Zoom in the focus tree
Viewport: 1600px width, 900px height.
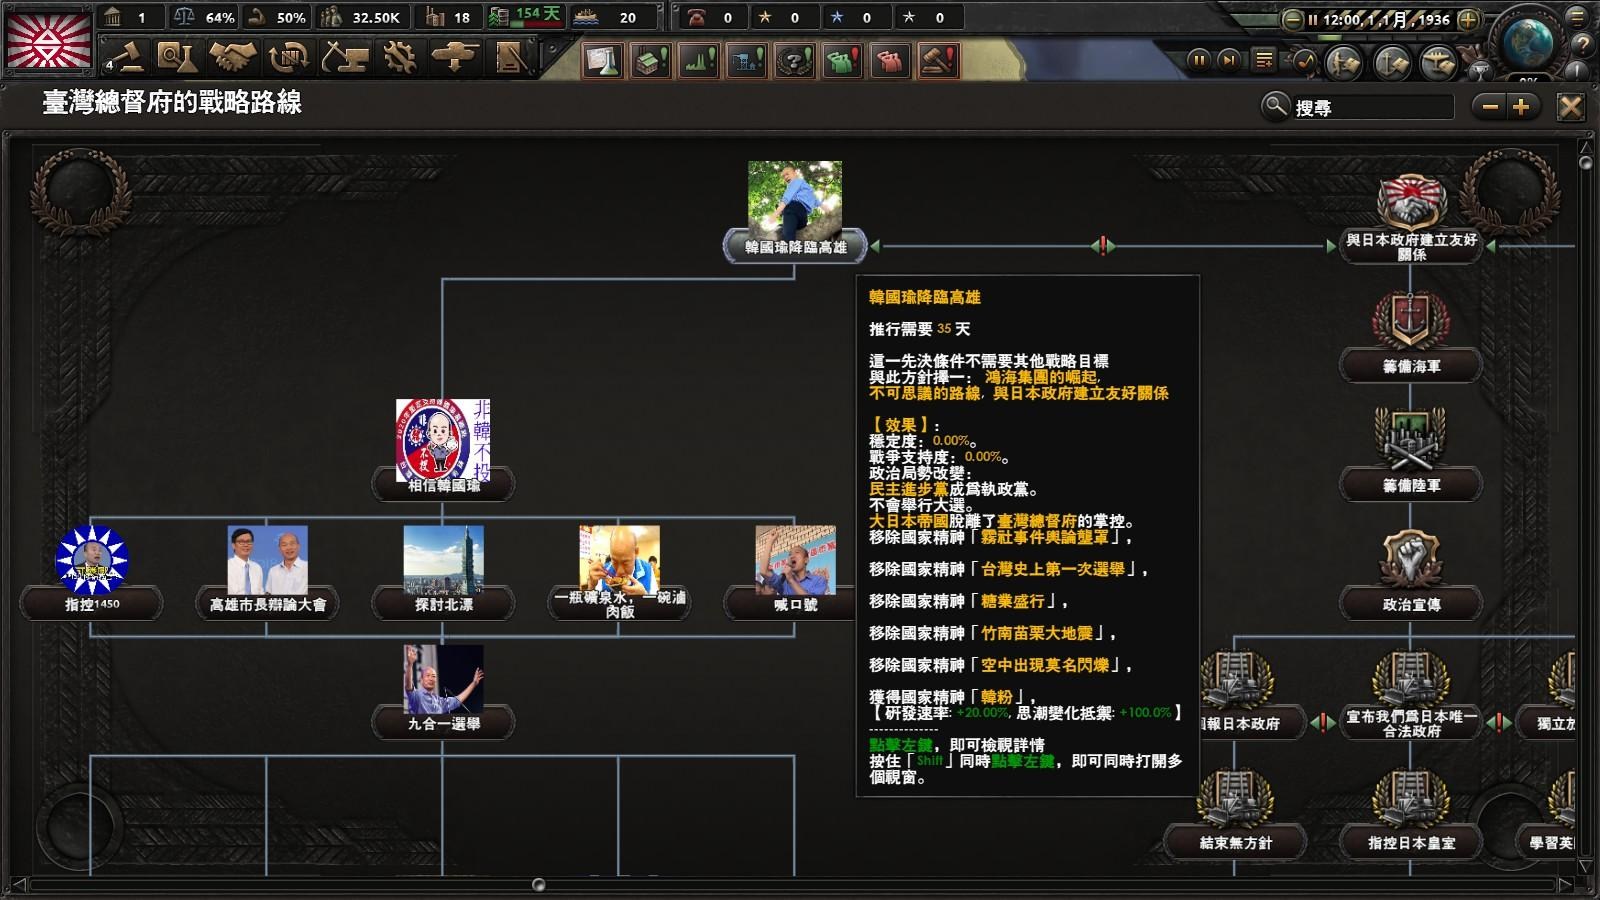[1522, 106]
